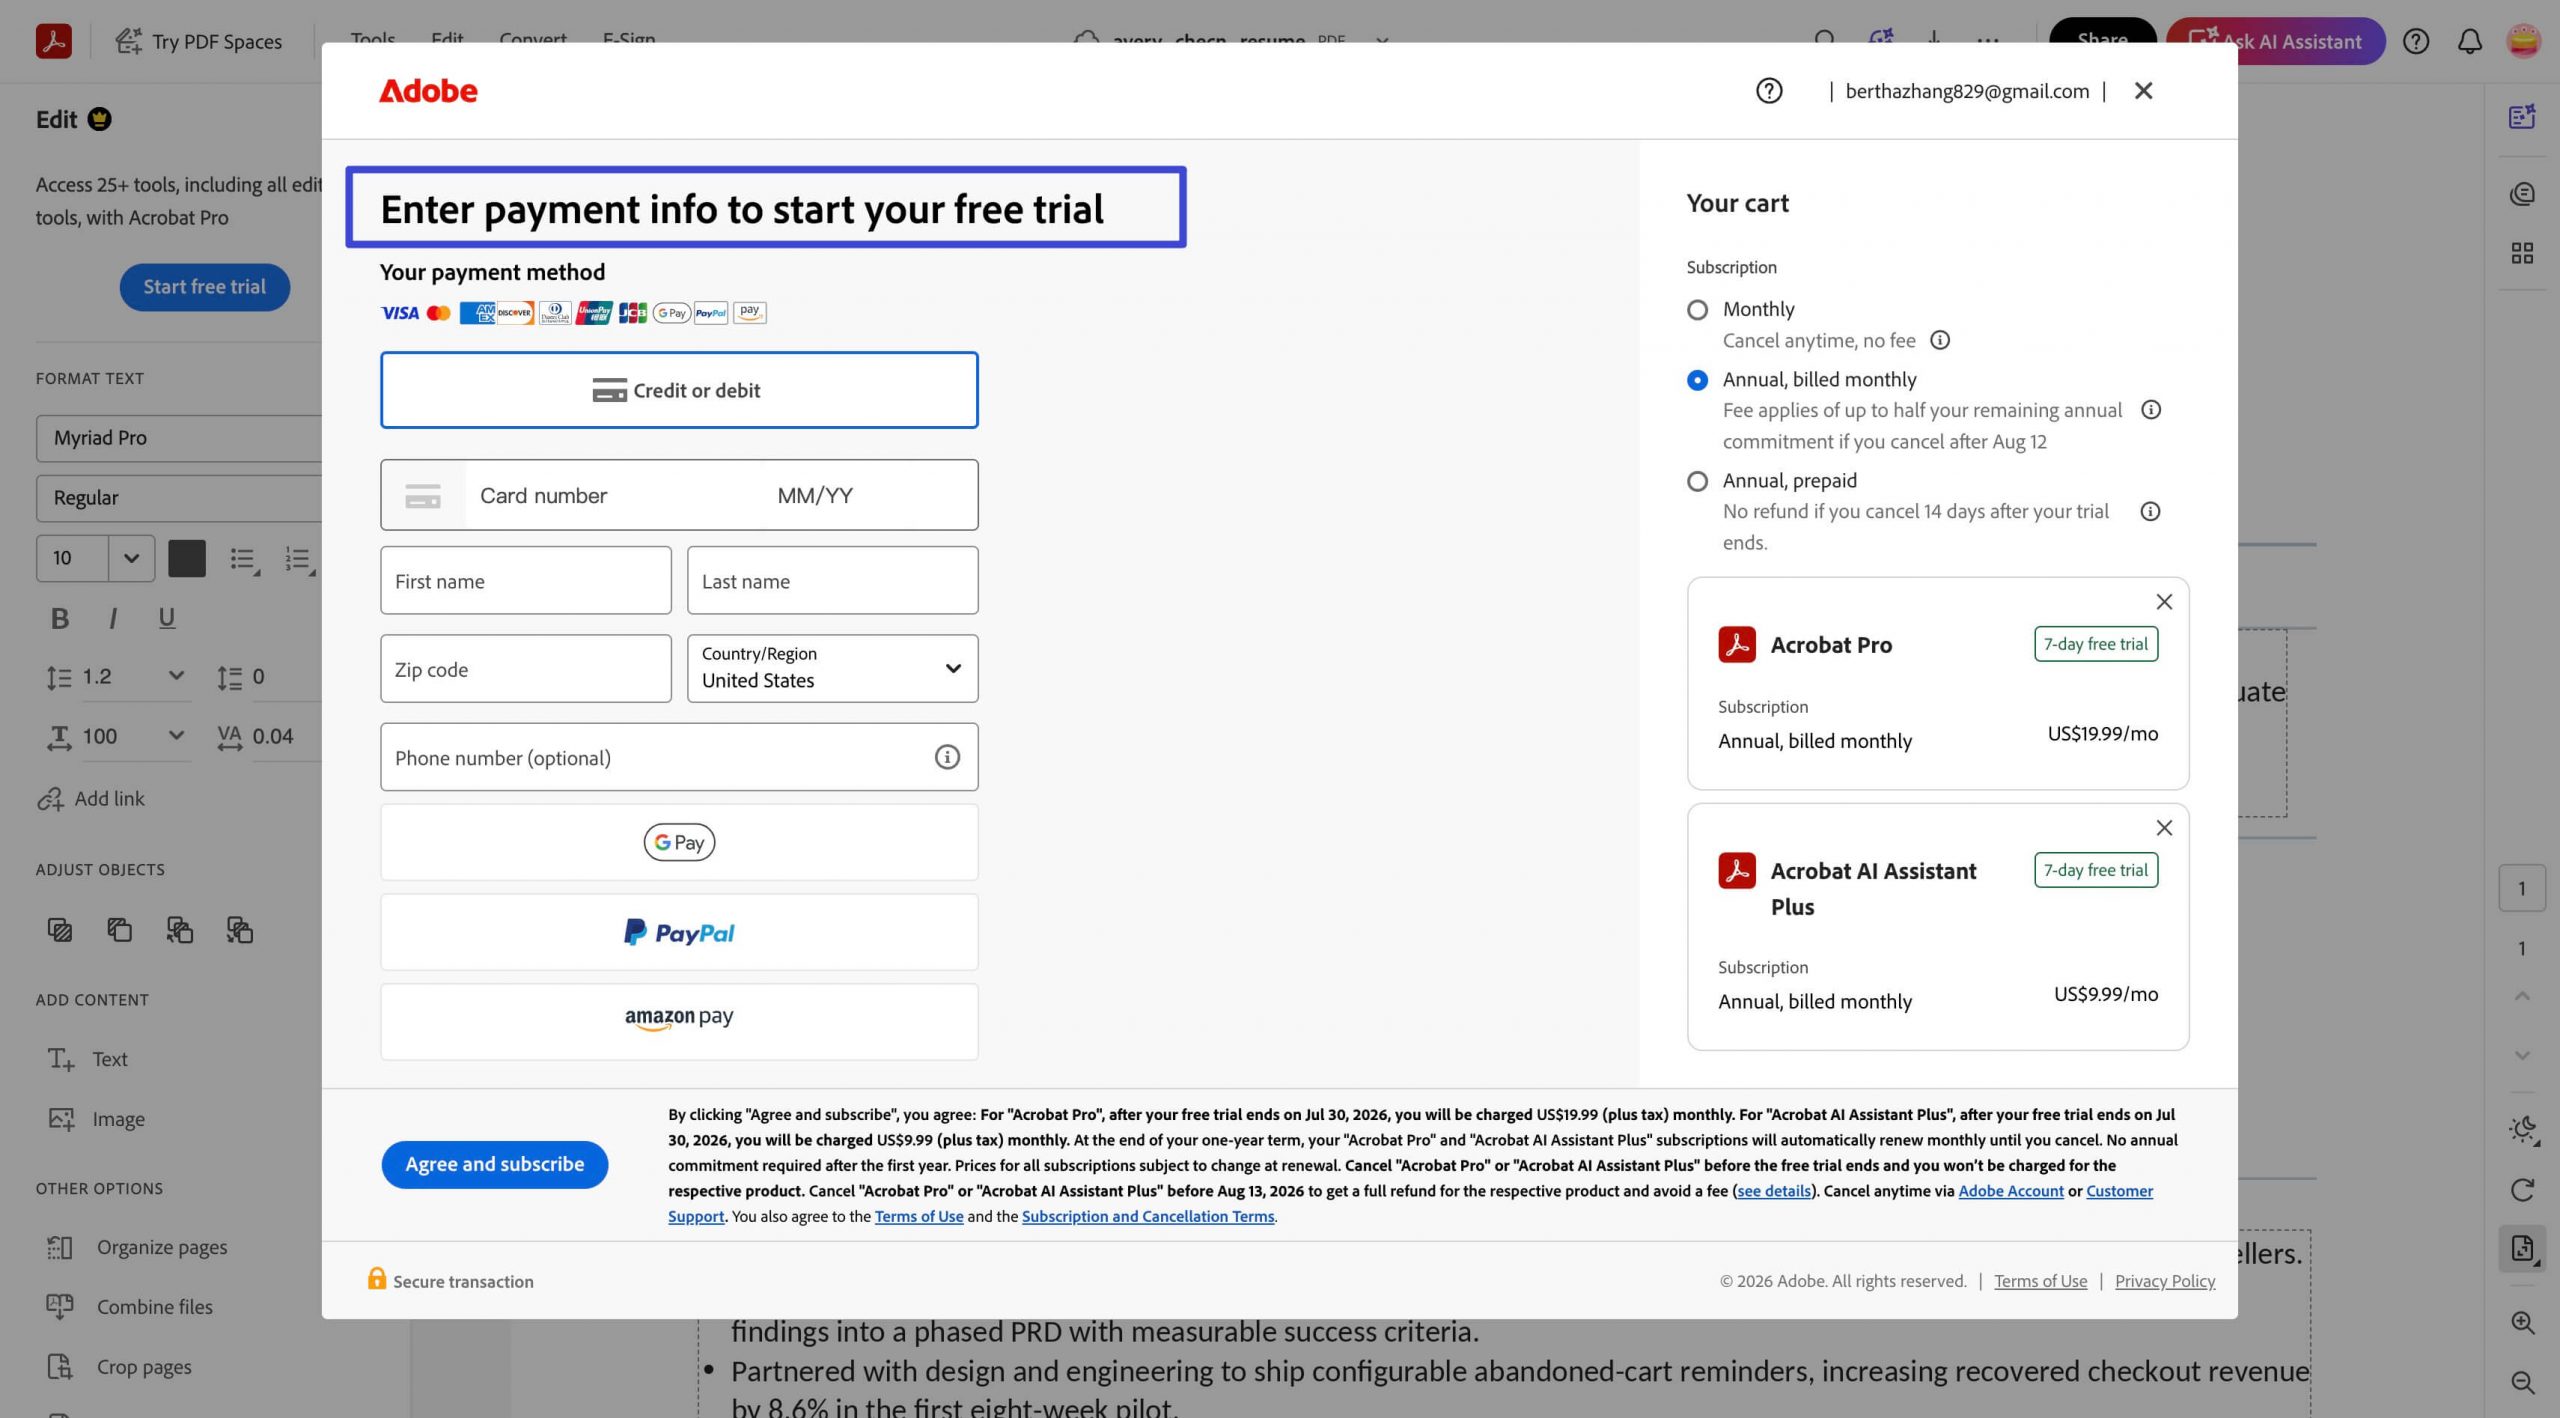Click the help icon in Adobe checkout dialog
Screen dimensions: 2560x1418
(x=1769, y=91)
